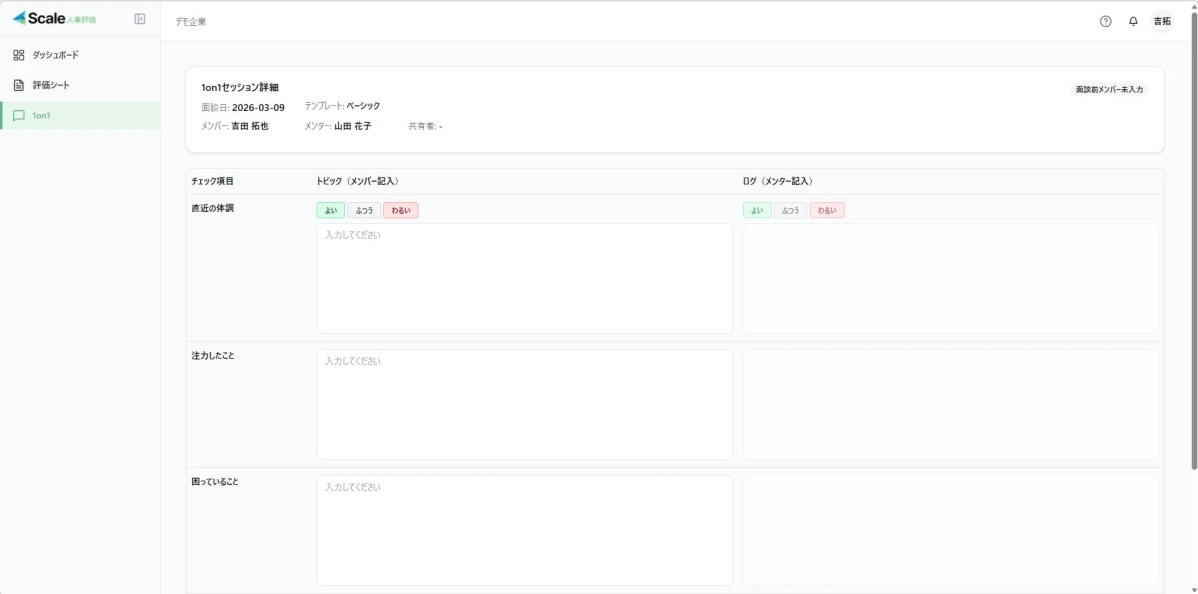Click the ダッシュボード grid icon
Screen dimensions: 1198x594
[x=19, y=55]
